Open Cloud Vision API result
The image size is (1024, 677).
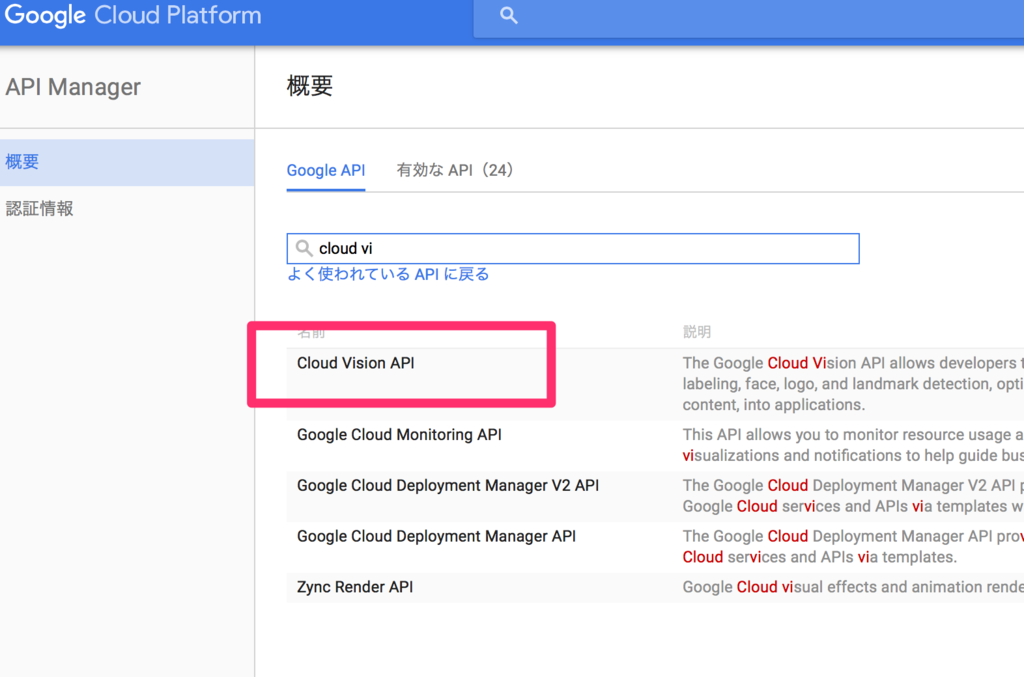(355, 363)
